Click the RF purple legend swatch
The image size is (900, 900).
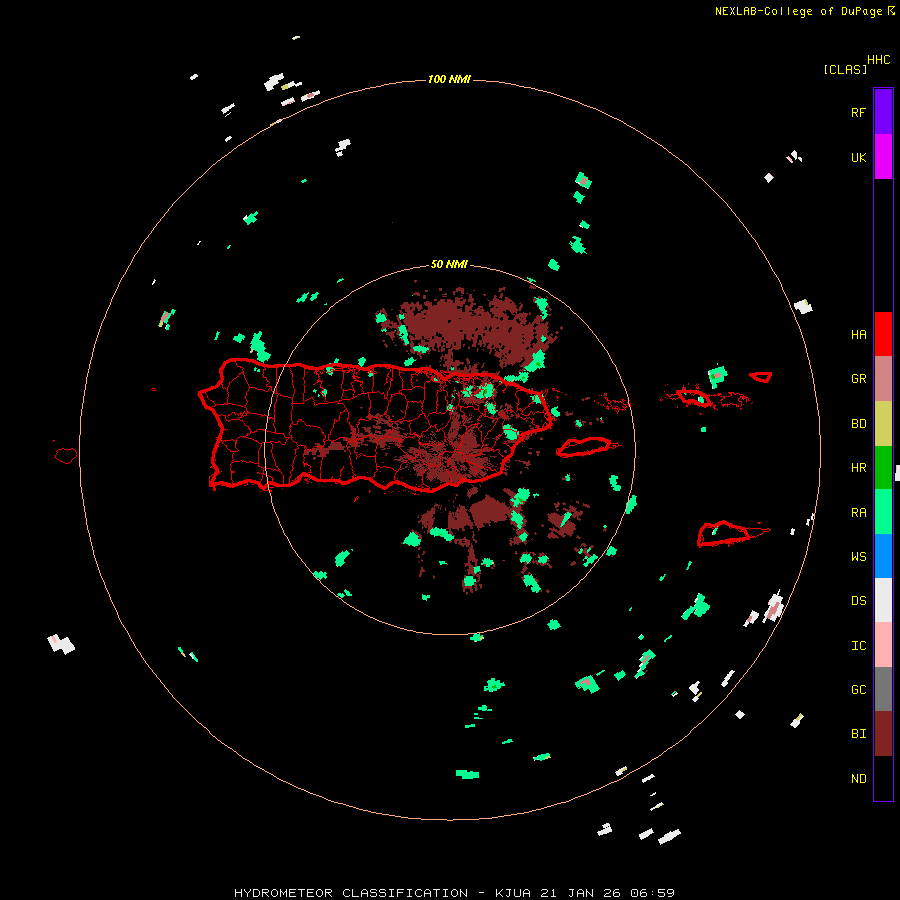click(x=883, y=112)
